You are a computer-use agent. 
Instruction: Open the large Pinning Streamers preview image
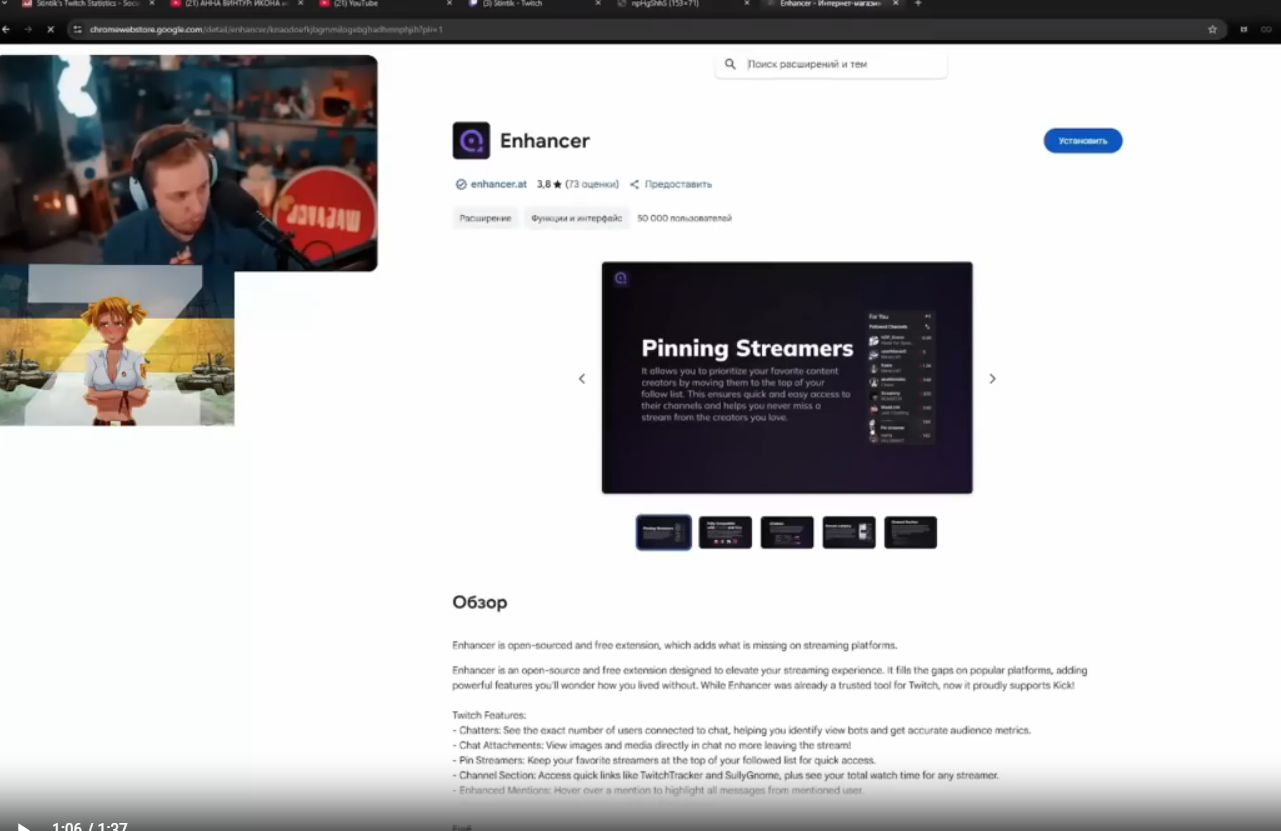787,378
